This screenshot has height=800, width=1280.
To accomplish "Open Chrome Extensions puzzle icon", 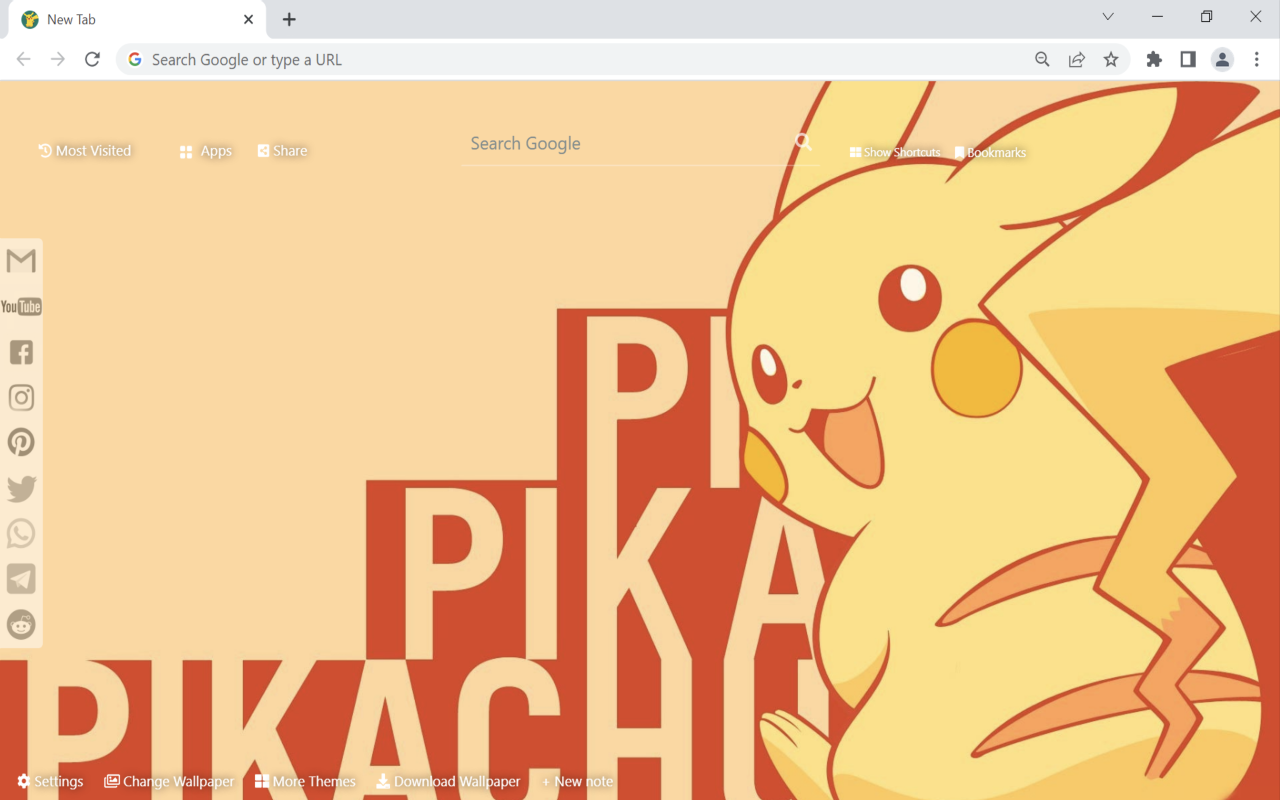I will coord(1154,59).
